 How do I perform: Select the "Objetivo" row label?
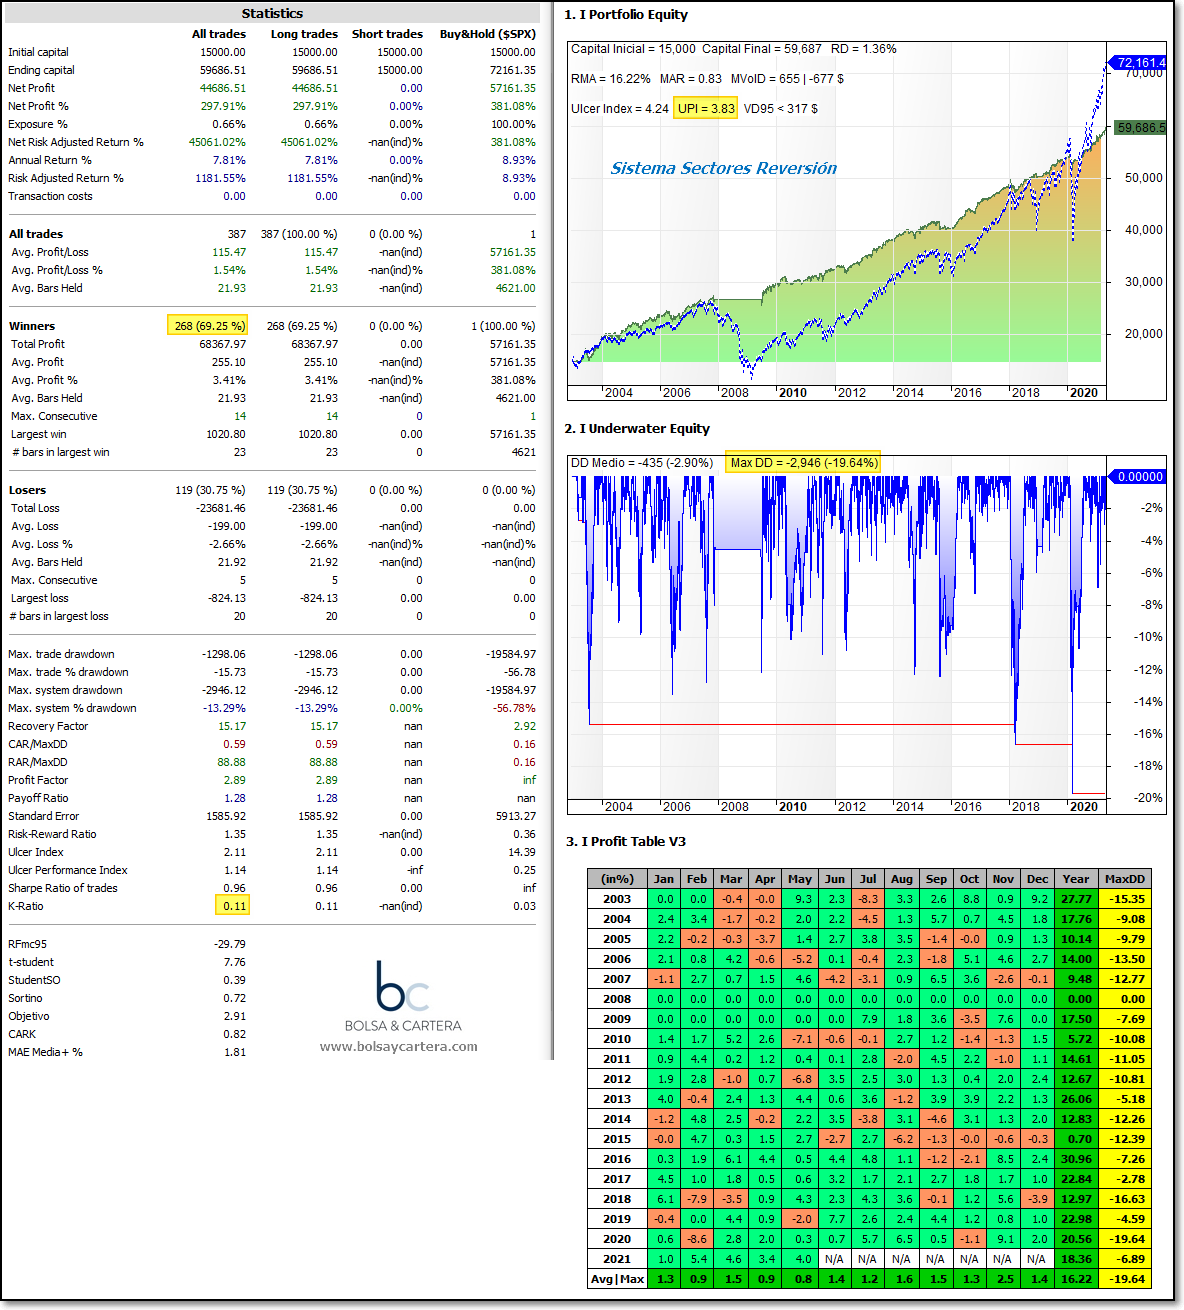pos(29,1016)
